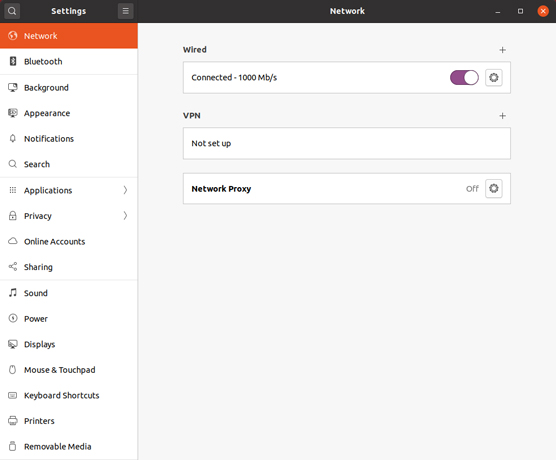556x460 pixels.
Task: Click the Appearance icon in sidebar
Action: click(13, 113)
